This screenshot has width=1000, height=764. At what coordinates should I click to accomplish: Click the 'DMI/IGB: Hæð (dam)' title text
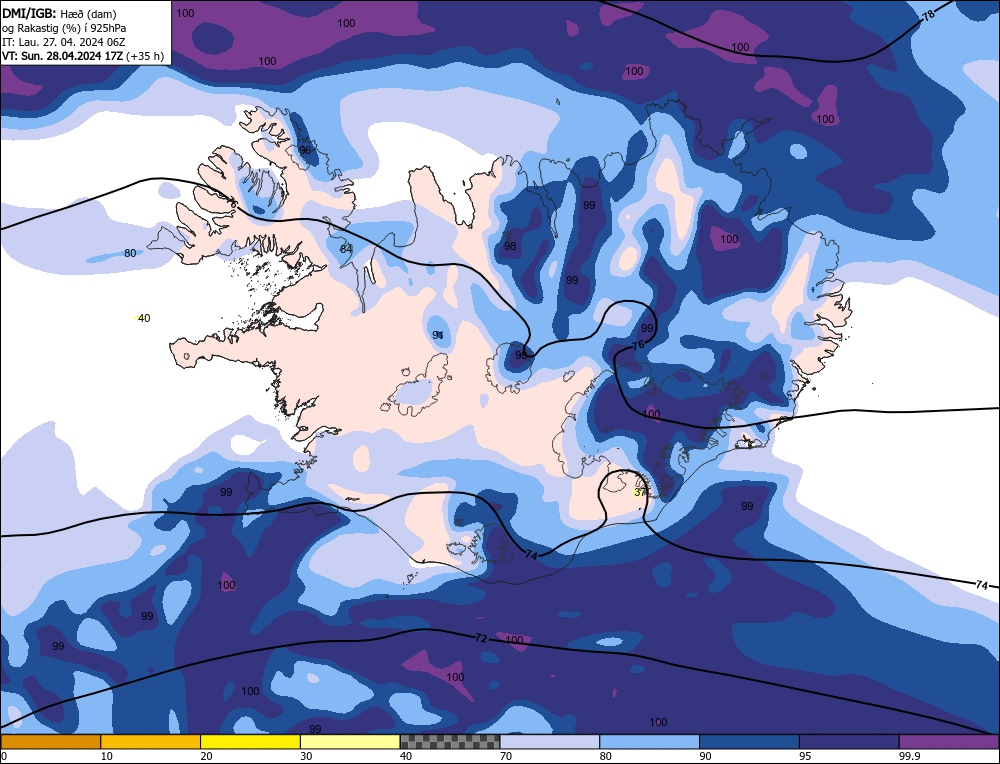59,13
